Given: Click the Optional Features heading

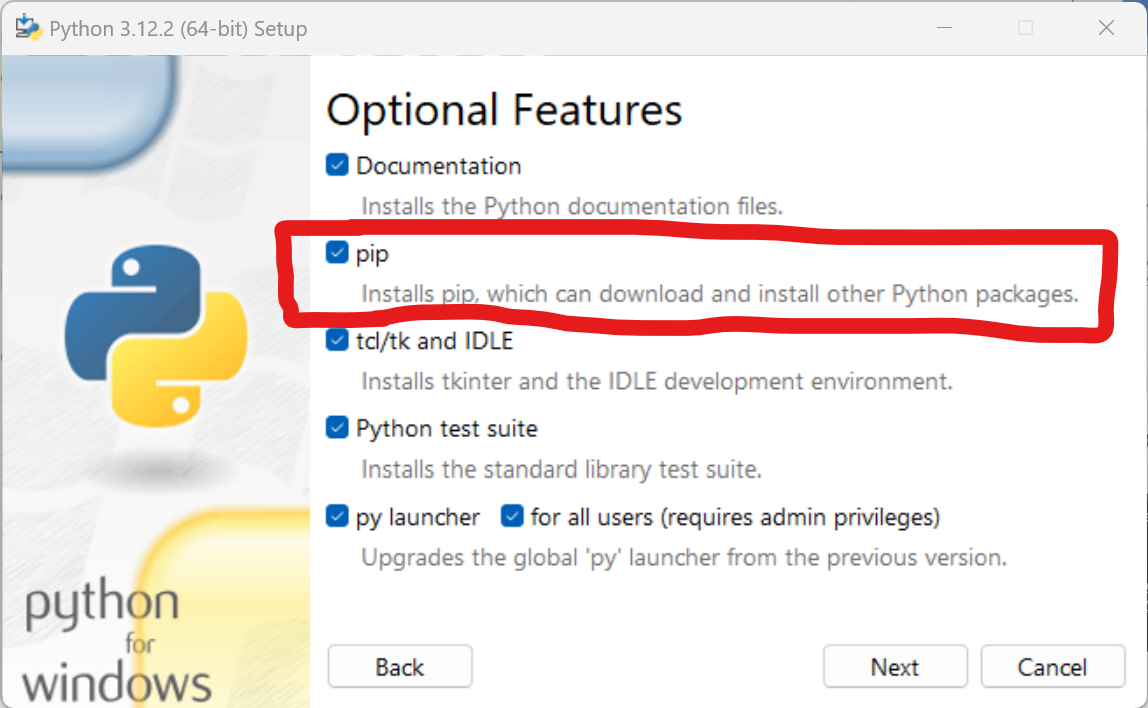Looking at the screenshot, I should pos(504,110).
